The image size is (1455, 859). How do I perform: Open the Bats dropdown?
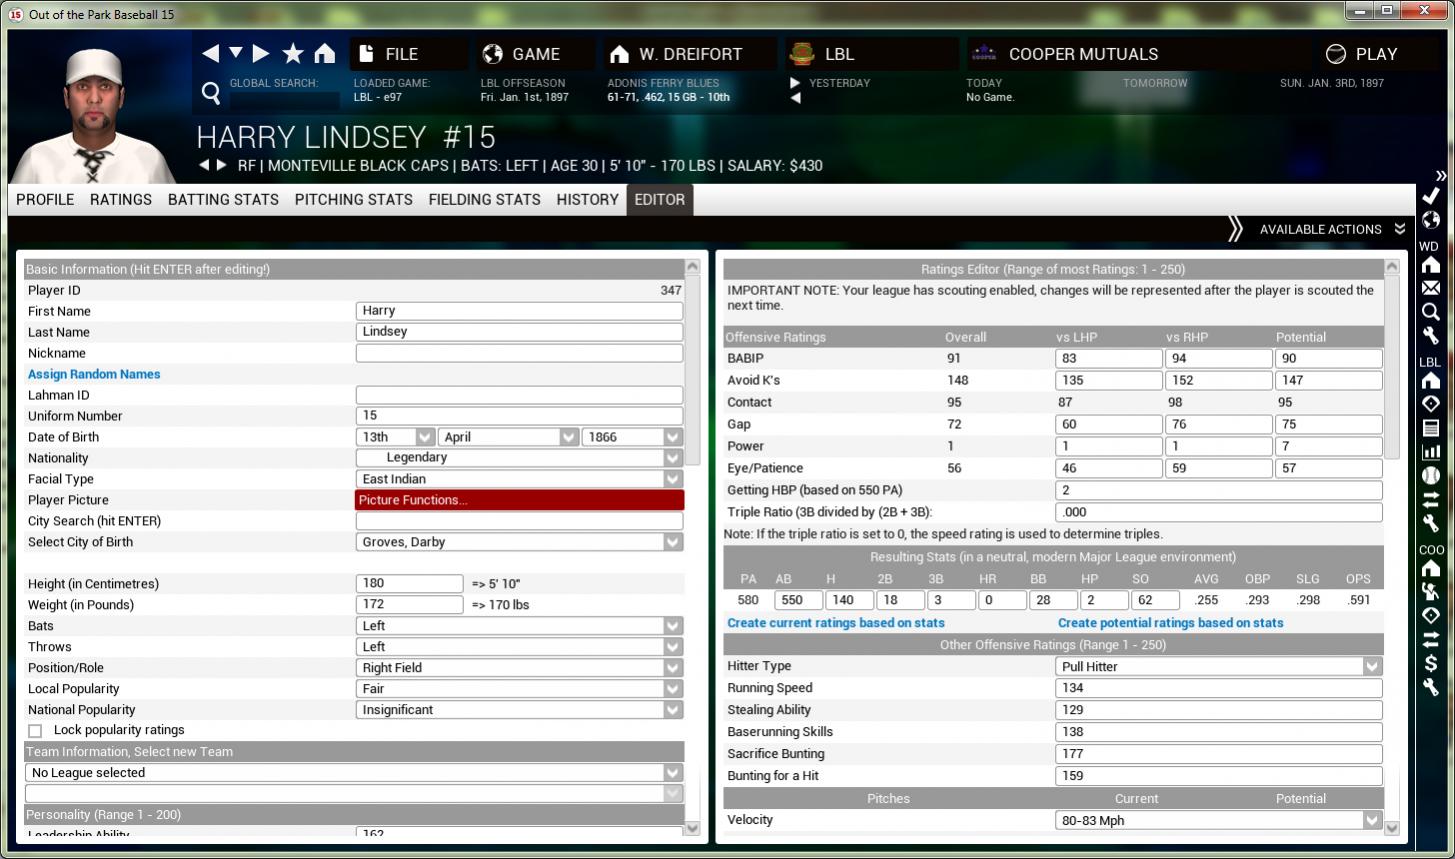pos(519,626)
